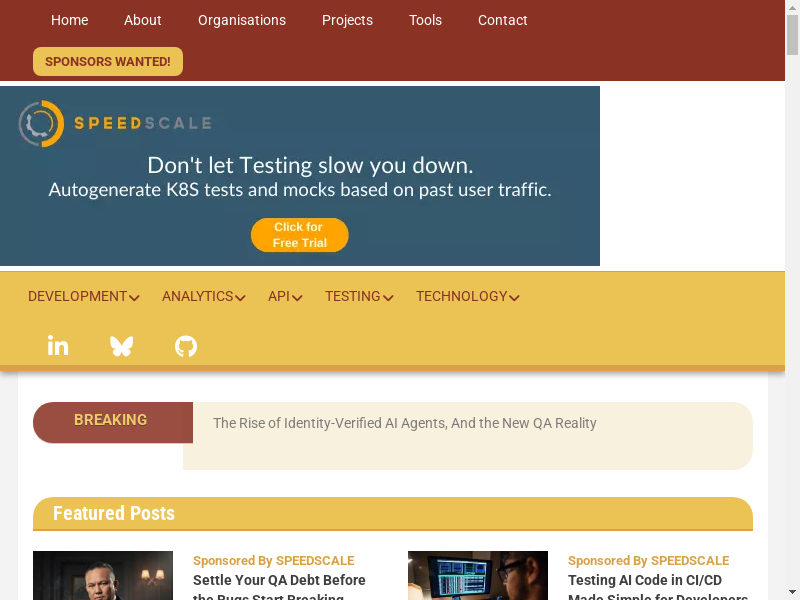The width and height of the screenshot is (800, 600).
Task: Expand the Testing dropdown menu
Action: click(359, 297)
